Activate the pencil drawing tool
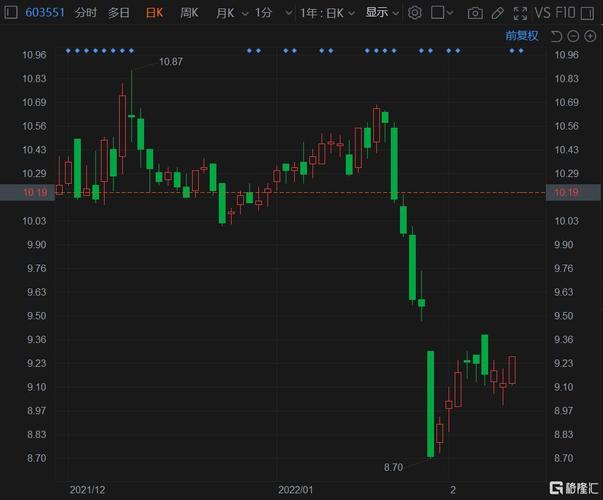Image resolution: width=603 pixels, height=500 pixels. 498,13
